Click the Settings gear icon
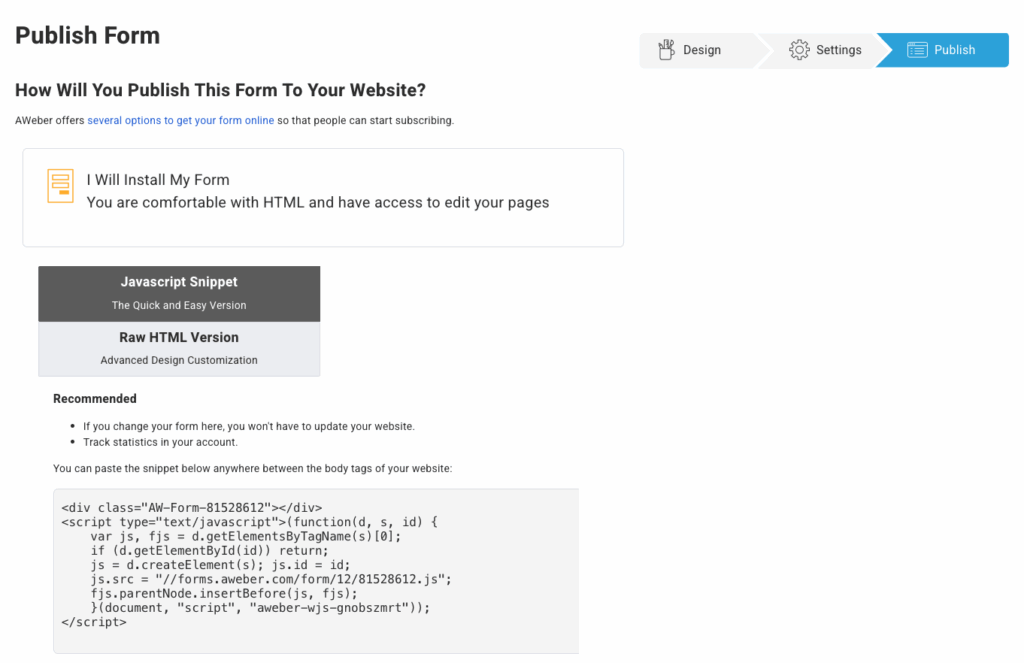 [799, 49]
